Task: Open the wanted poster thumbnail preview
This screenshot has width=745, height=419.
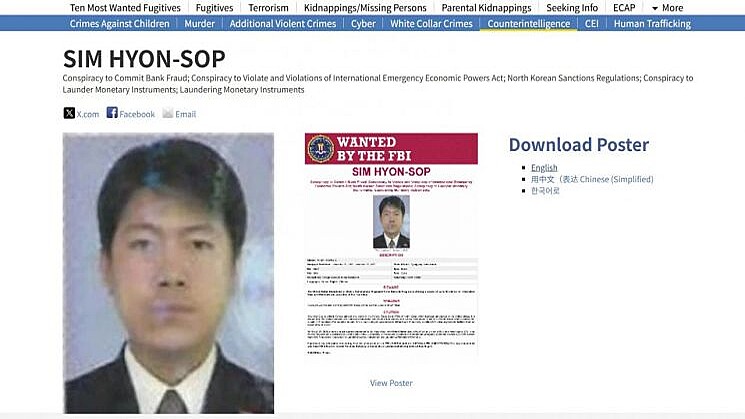Action: point(391,245)
